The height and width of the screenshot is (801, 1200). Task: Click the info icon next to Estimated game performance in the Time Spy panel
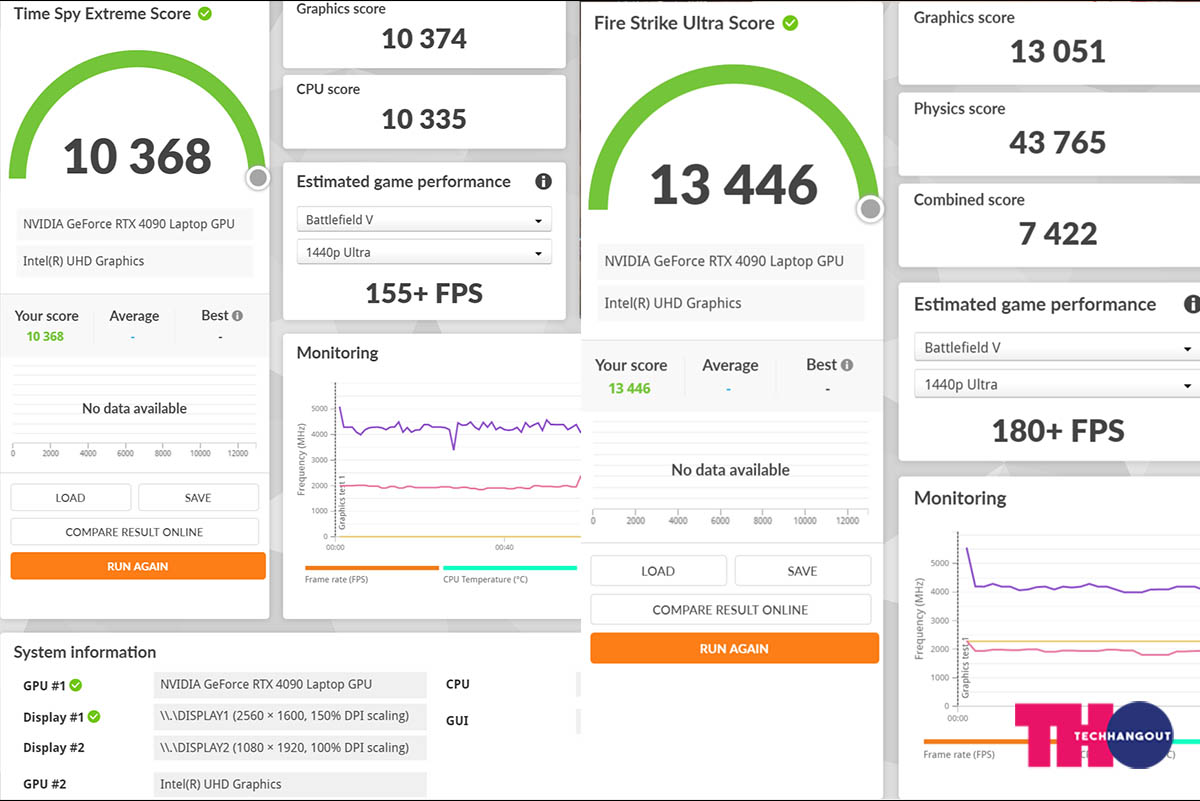[543, 182]
